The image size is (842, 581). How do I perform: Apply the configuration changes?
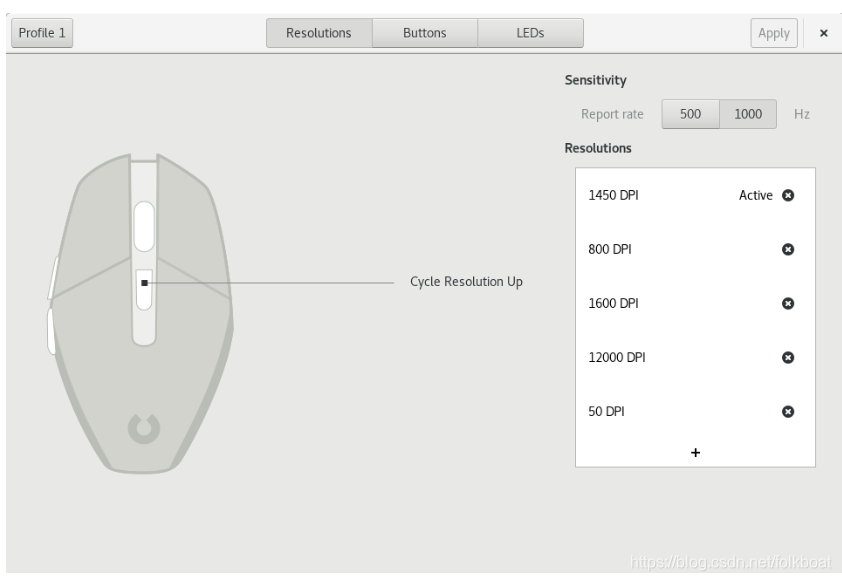[774, 33]
